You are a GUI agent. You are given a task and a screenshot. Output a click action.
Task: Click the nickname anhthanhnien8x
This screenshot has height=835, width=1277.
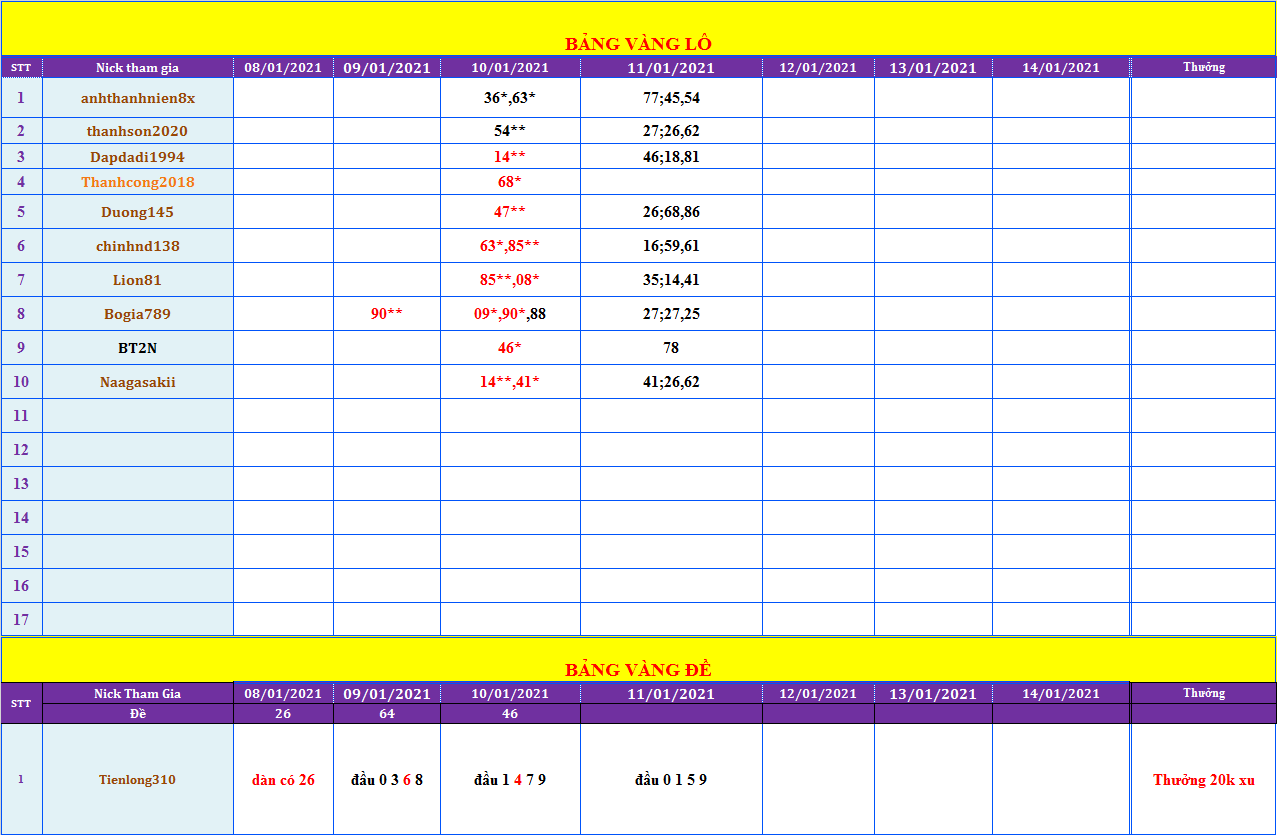[x=138, y=98]
